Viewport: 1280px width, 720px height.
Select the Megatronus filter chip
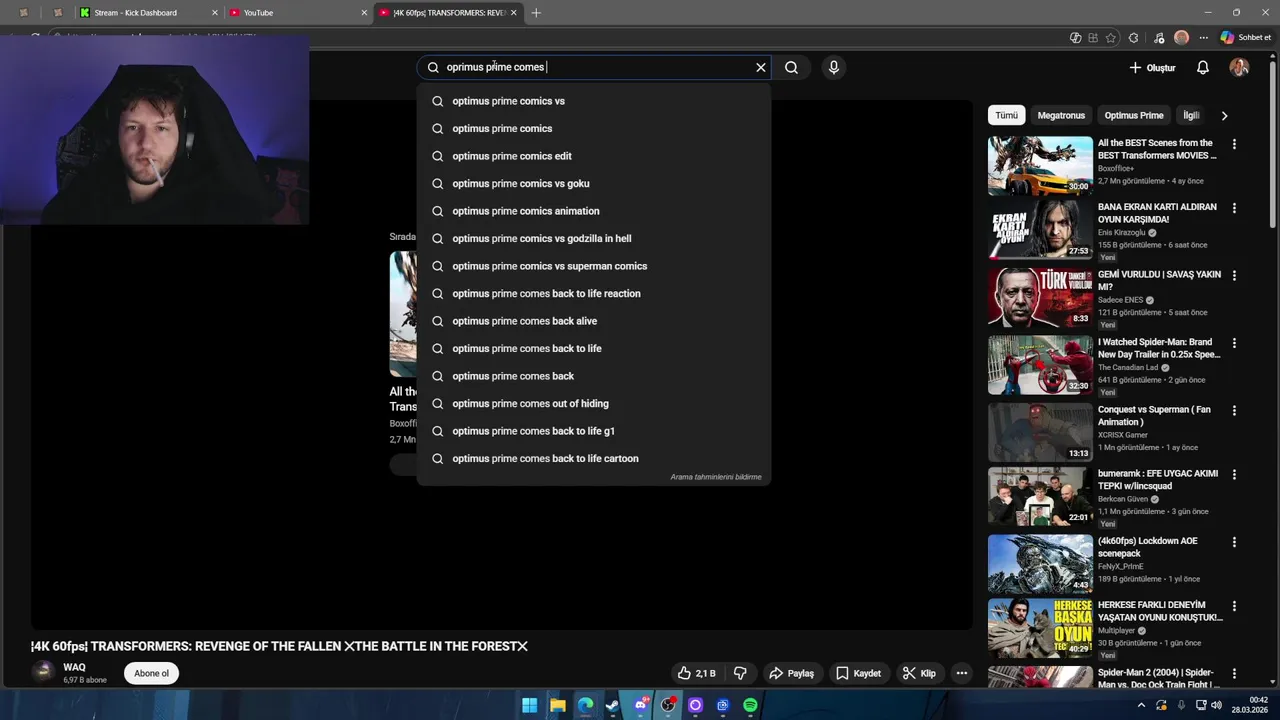tap(1061, 115)
